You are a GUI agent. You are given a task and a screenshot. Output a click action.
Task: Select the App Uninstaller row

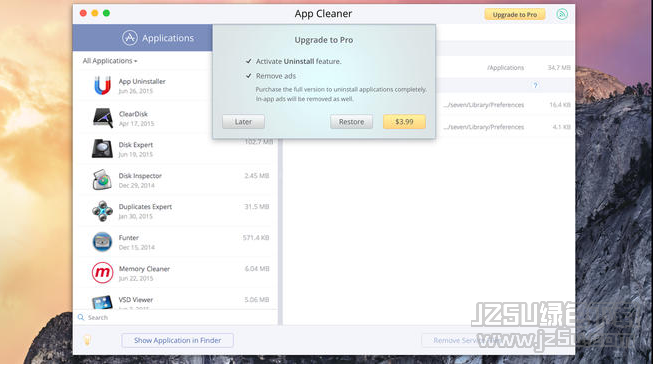click(x=175, y=86)
